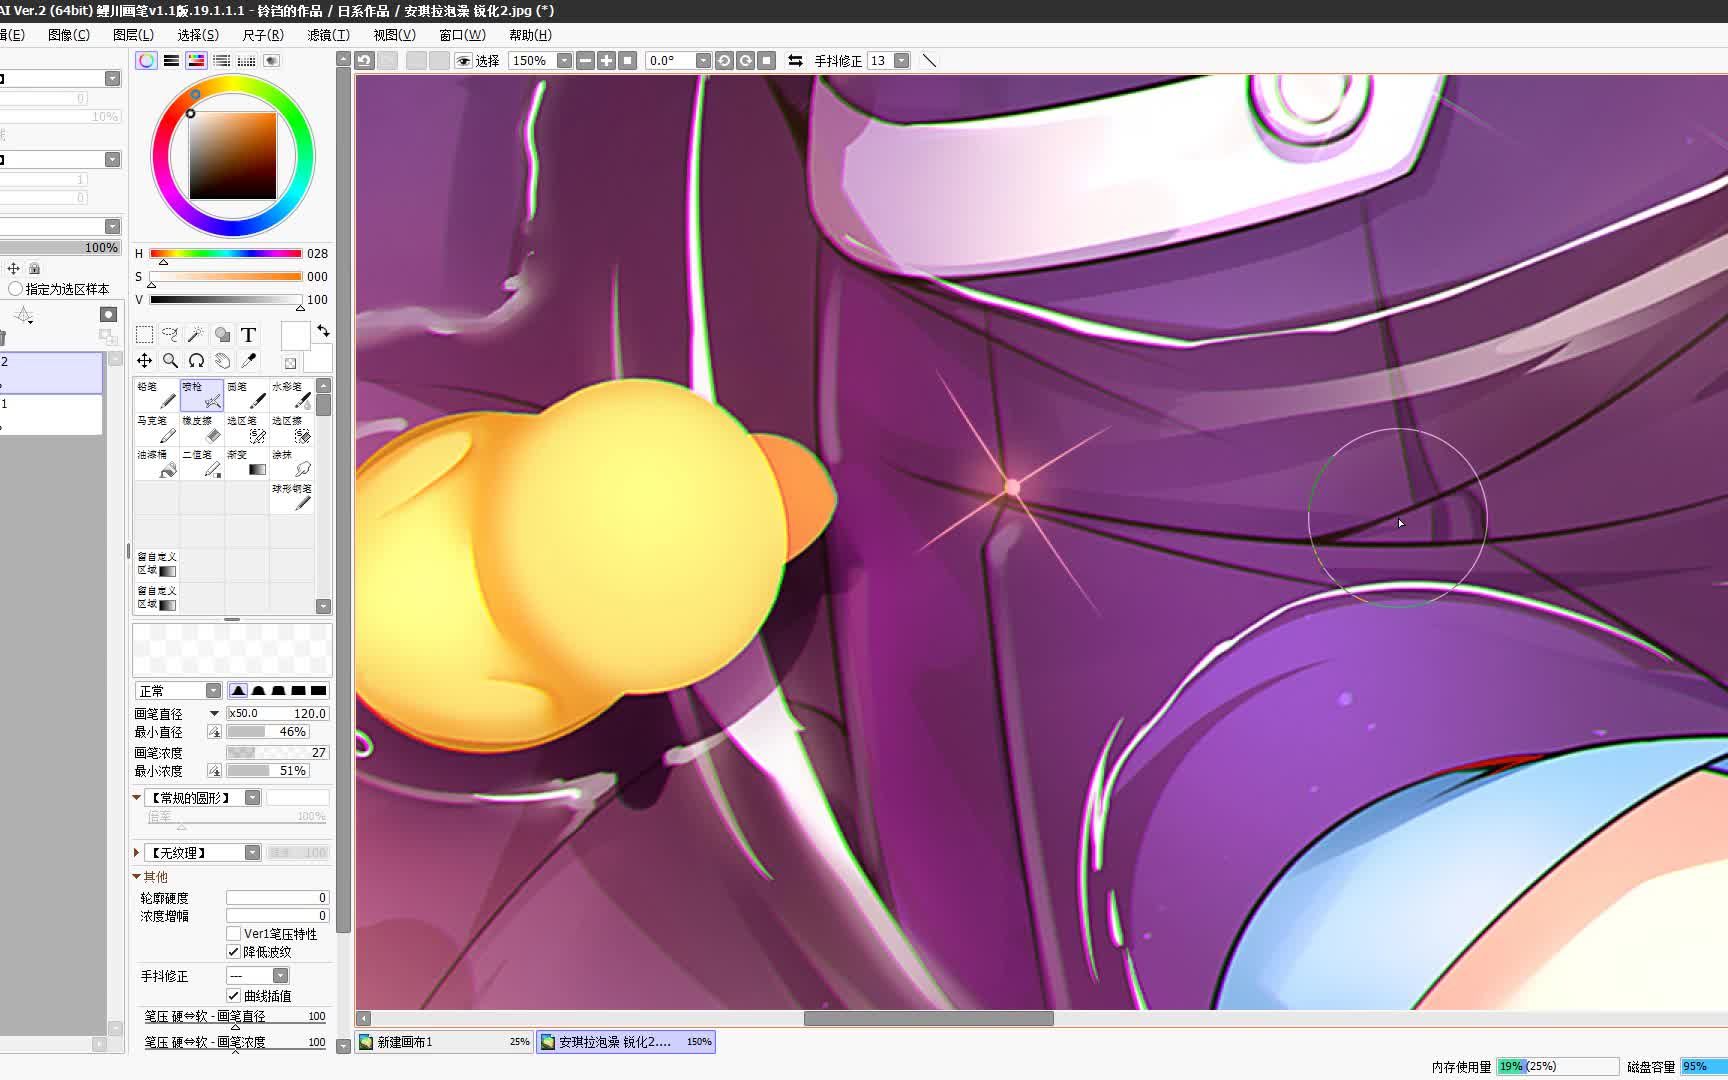Open the rotation angle 0.0° dropdown
This screenshot has width=1728, height=1080.
703,61
